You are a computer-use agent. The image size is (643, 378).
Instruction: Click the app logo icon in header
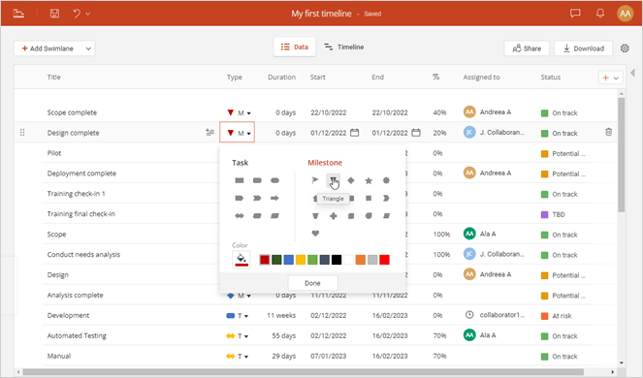coord(18,14)
